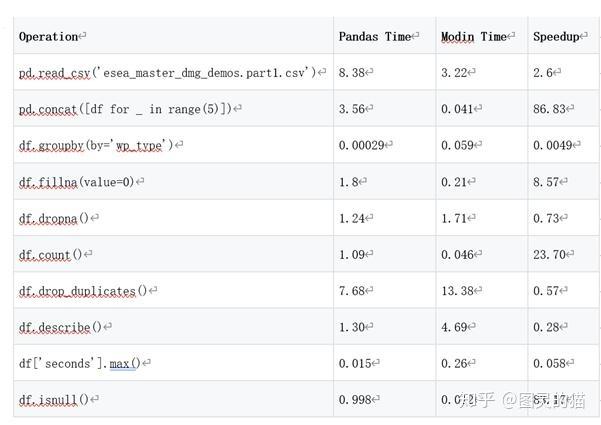This screenshot has height=425, width=601.
Task: Click the df.drop_duplicates() cell
Action: click(84, 291)
